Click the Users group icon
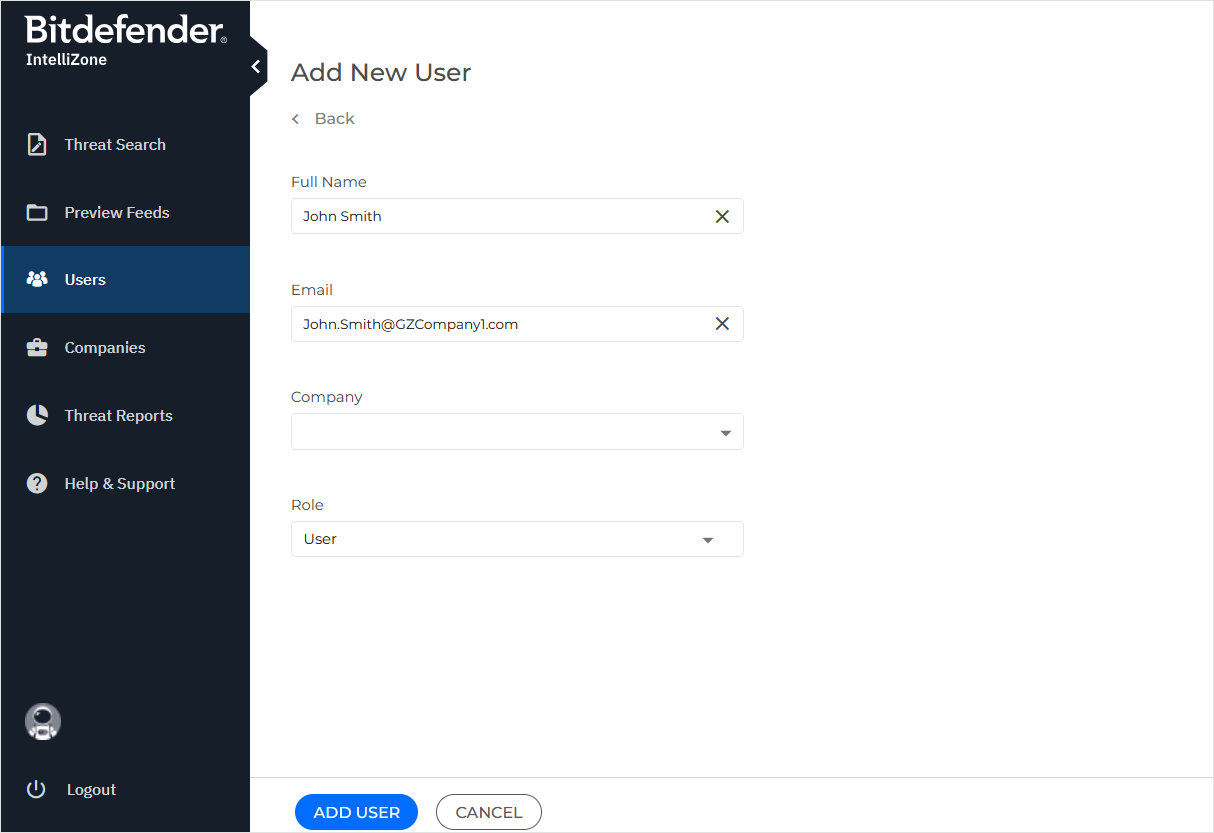 [37, 280]
